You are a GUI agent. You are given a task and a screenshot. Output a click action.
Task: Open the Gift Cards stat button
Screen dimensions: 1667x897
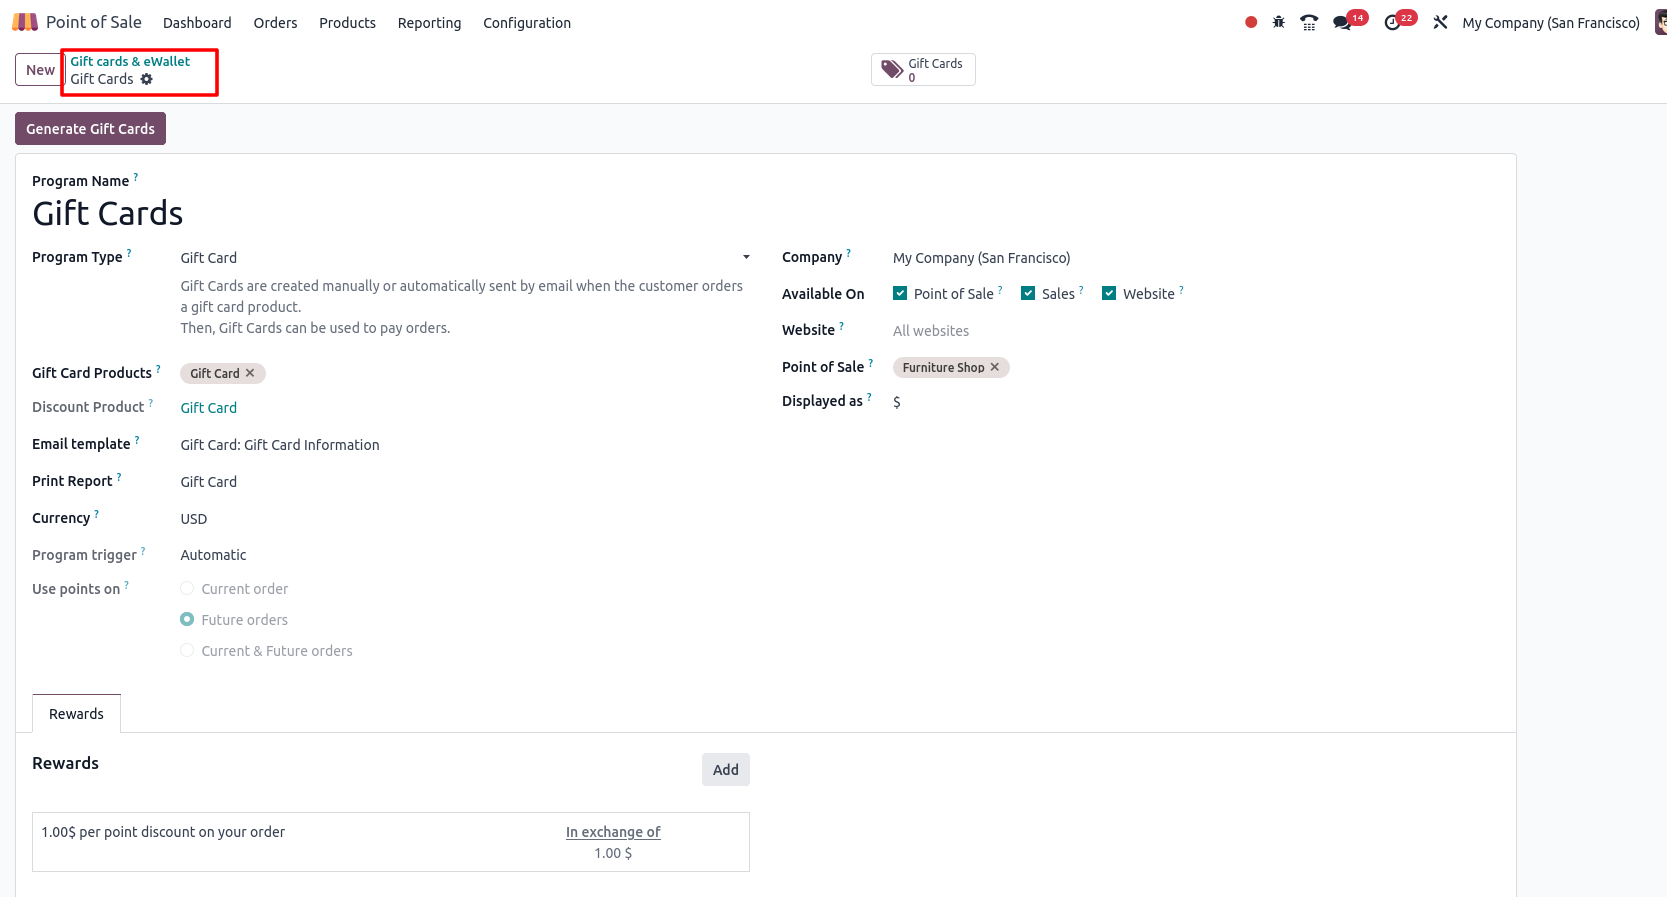923,70
